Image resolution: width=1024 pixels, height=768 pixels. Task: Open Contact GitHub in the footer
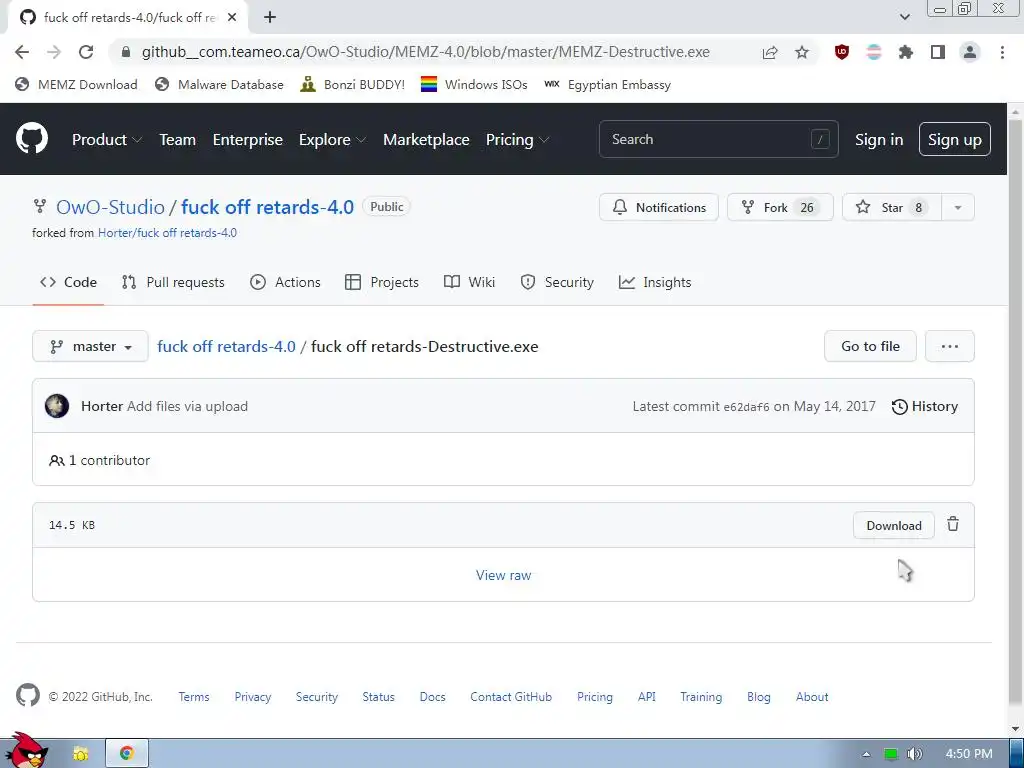[511, 697]
